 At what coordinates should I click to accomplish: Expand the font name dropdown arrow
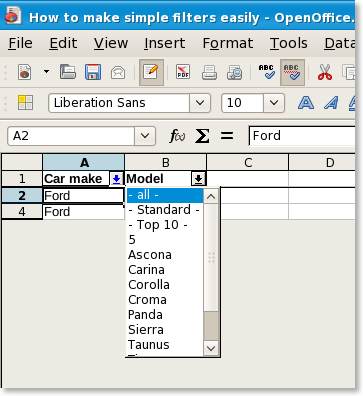click(200, 103)
